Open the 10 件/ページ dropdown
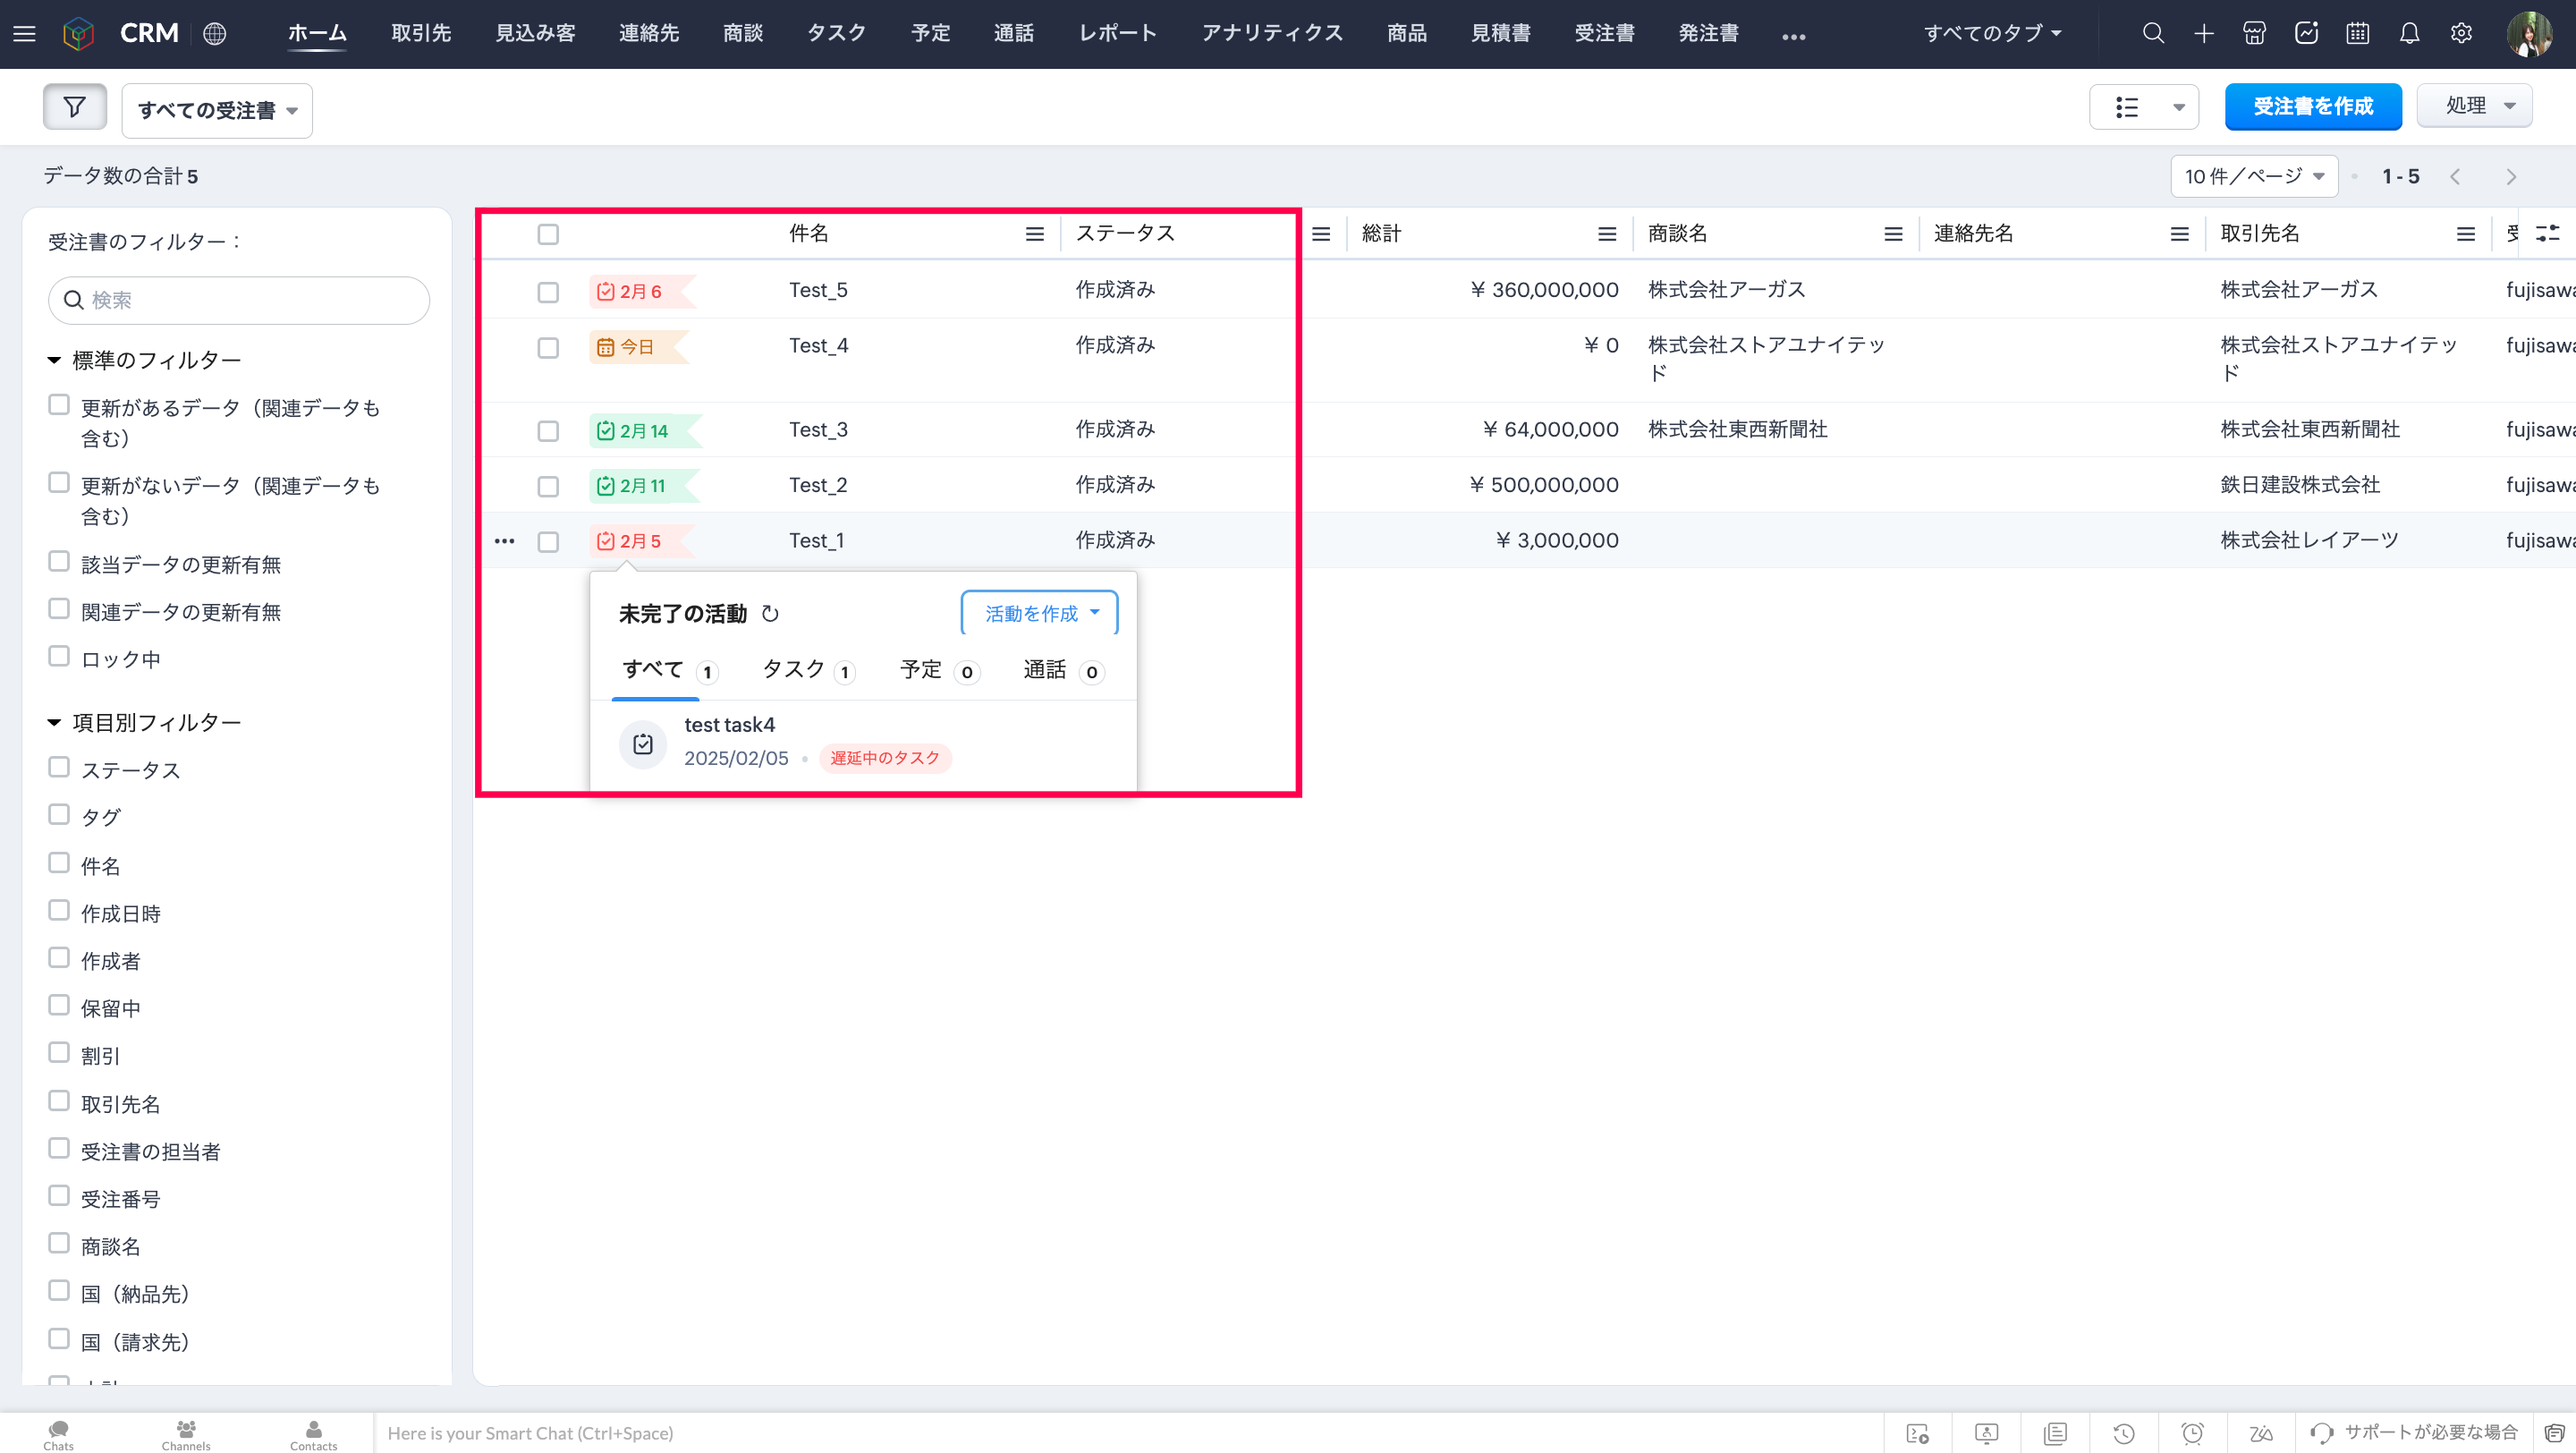2576x1453 pixels. pyautogui.click(x=2253, y=177)
